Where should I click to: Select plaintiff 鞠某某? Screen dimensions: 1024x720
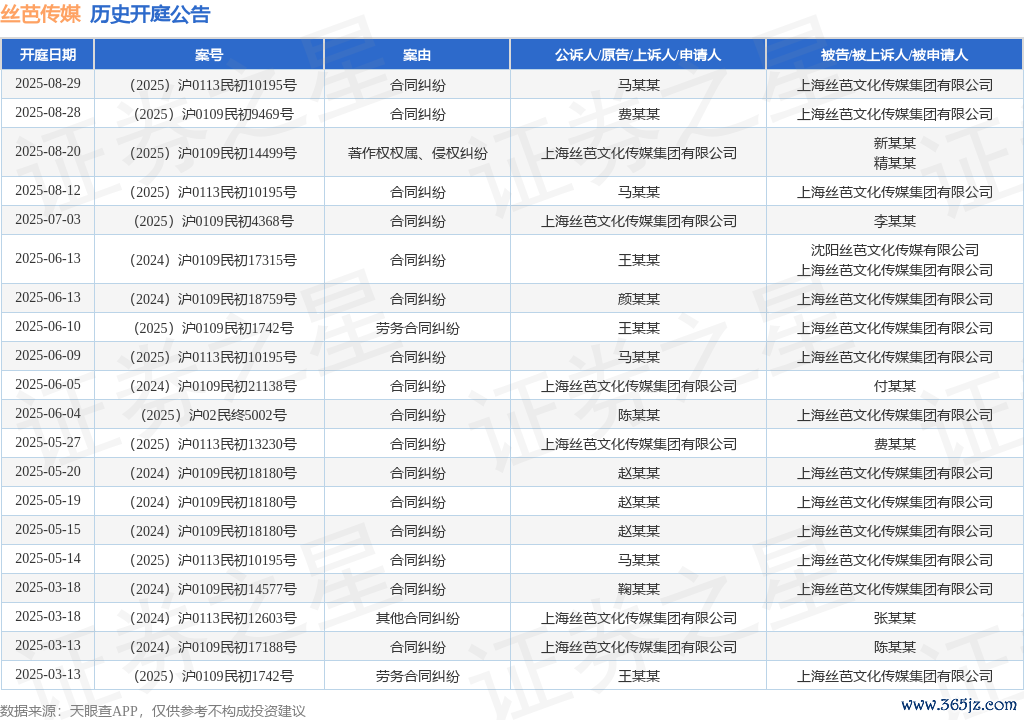(638, 589)
